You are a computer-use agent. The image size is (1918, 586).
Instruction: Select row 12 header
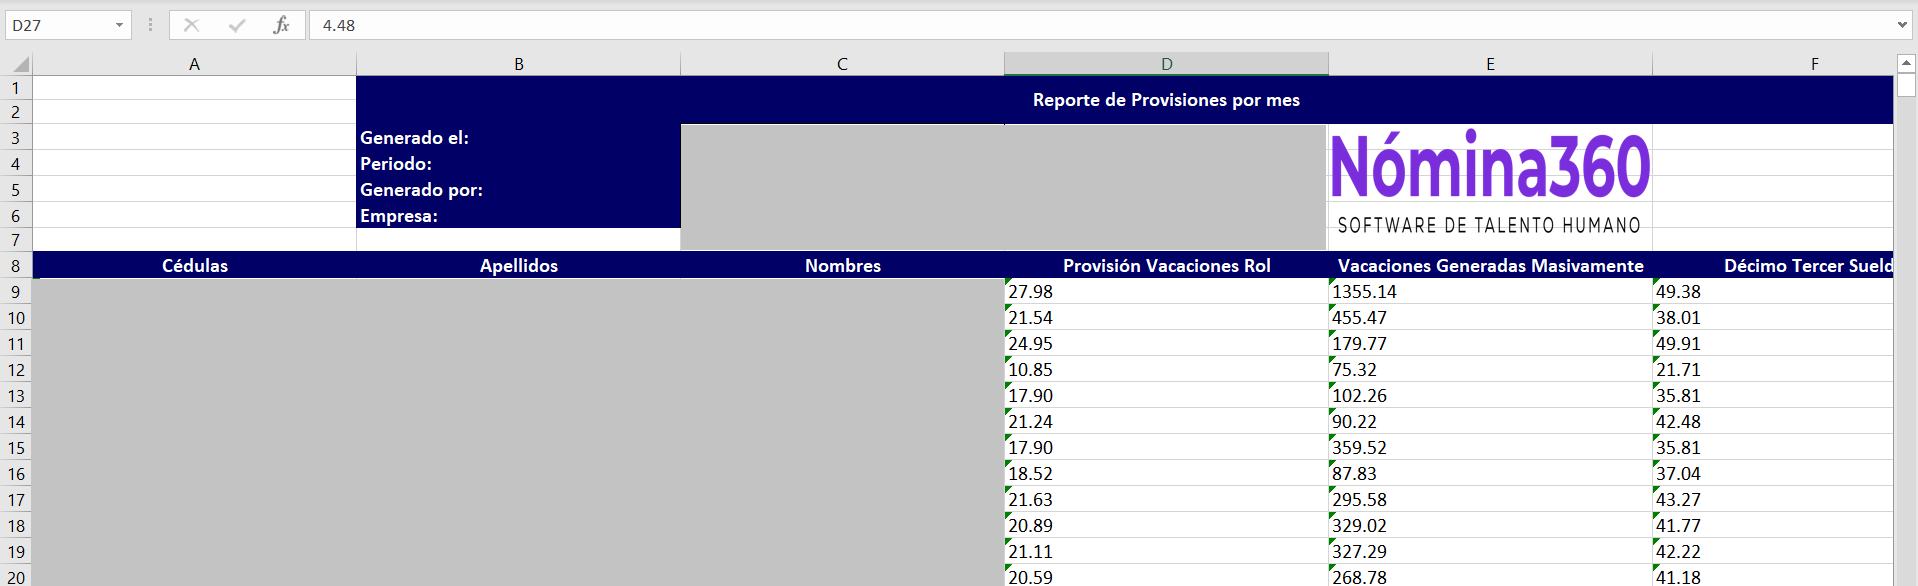pos(16,370)
